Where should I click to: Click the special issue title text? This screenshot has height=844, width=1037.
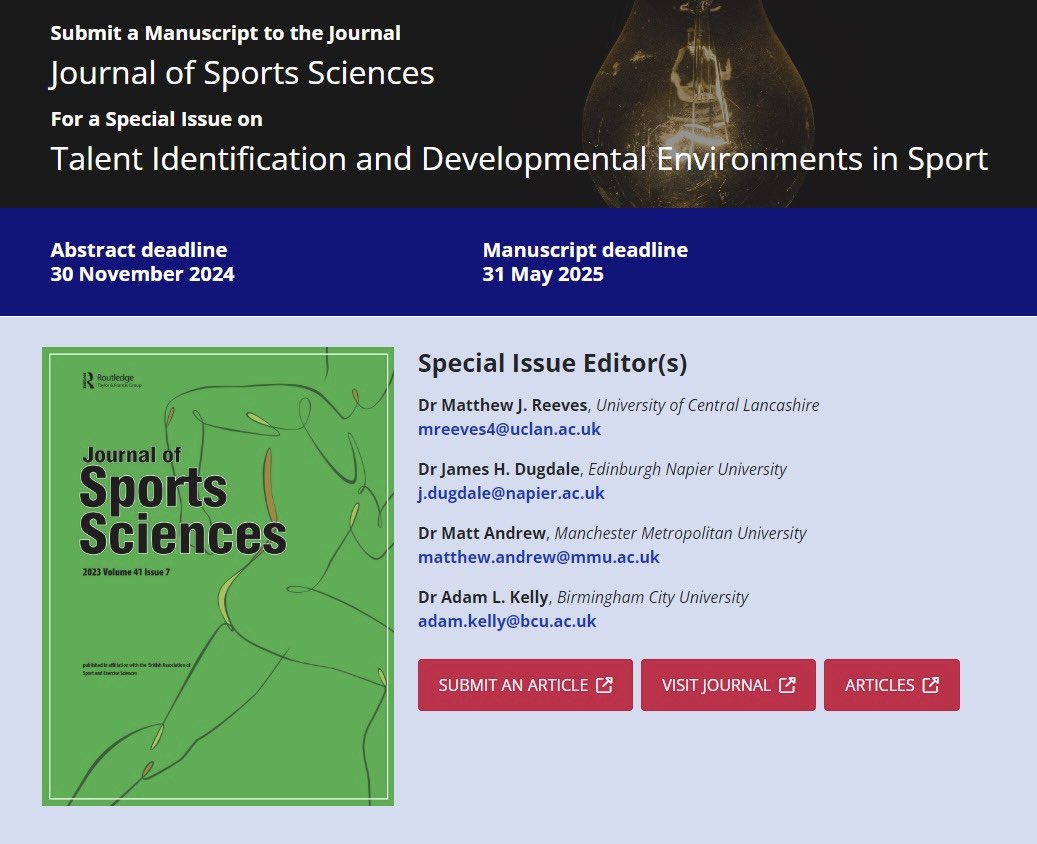tap(518, 158)
